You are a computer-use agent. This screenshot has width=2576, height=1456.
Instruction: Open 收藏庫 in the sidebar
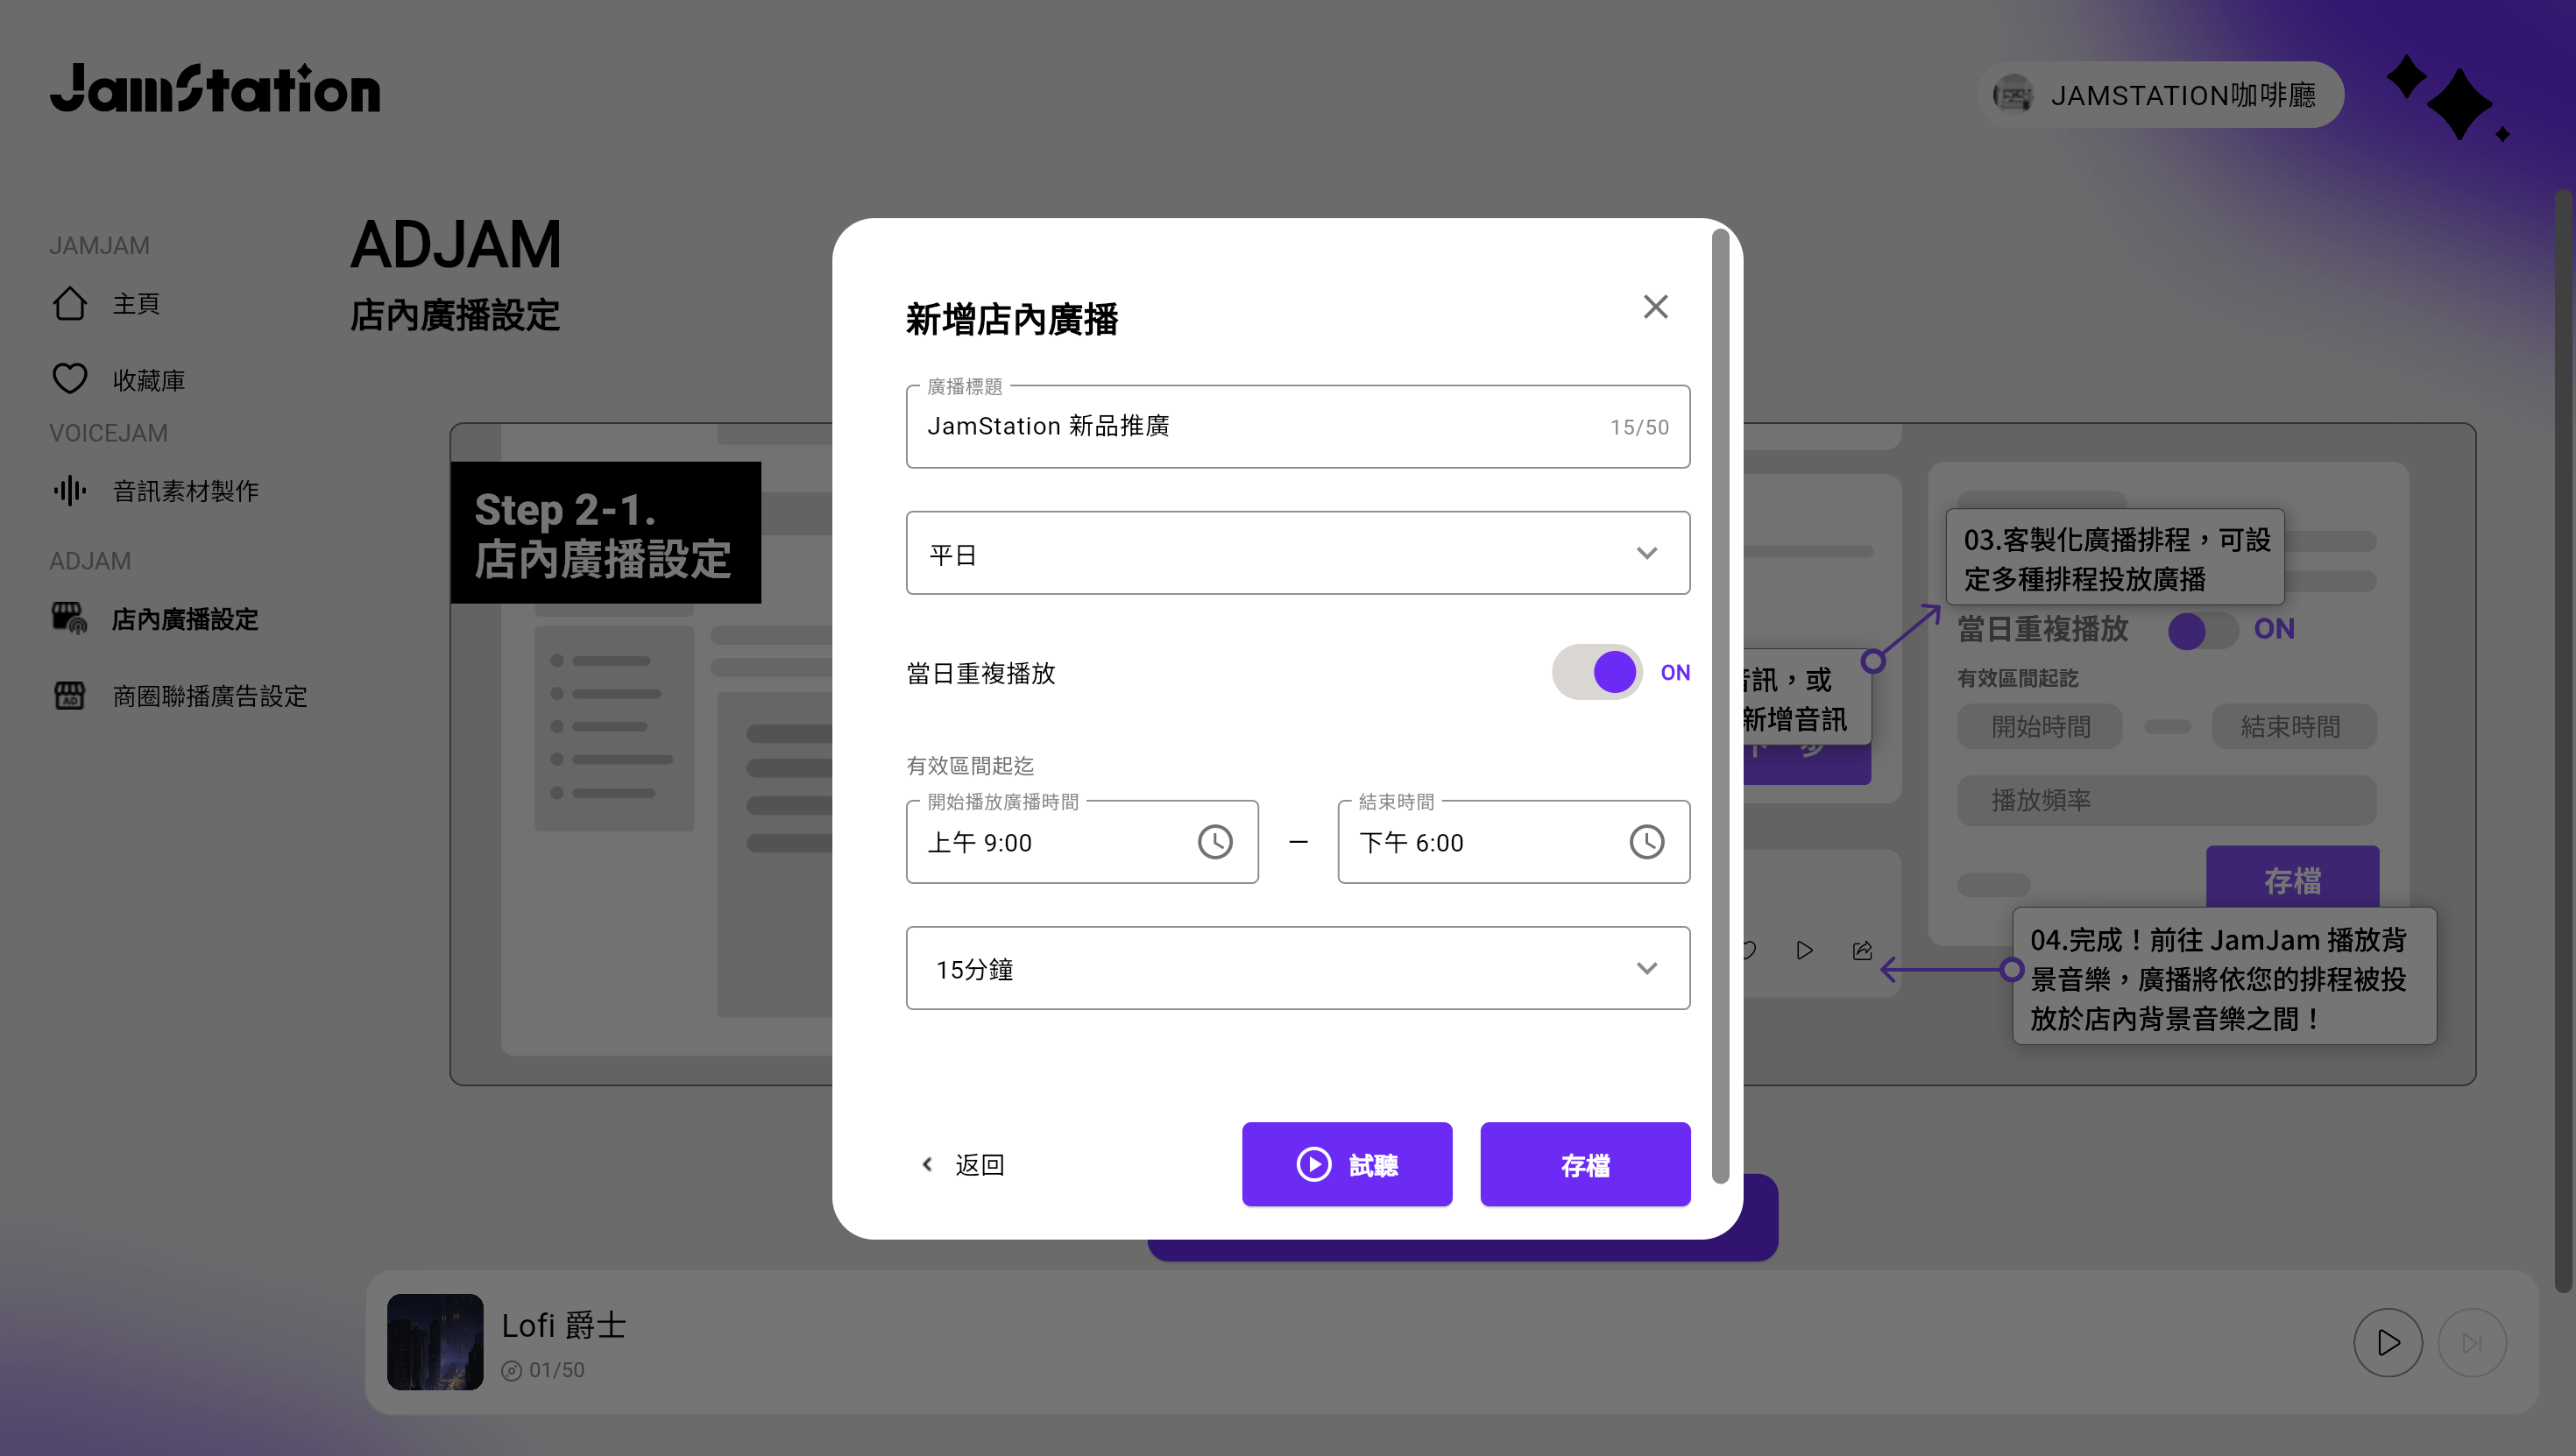point(148,380)
